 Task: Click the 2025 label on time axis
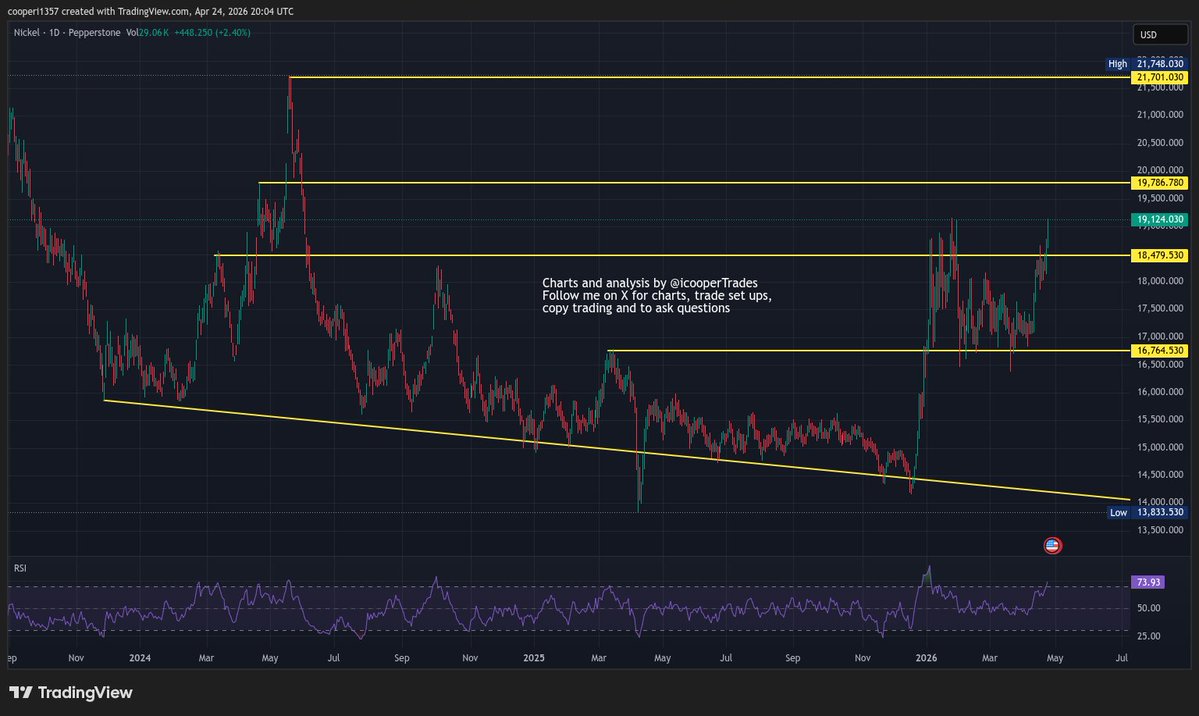(534, 658)
